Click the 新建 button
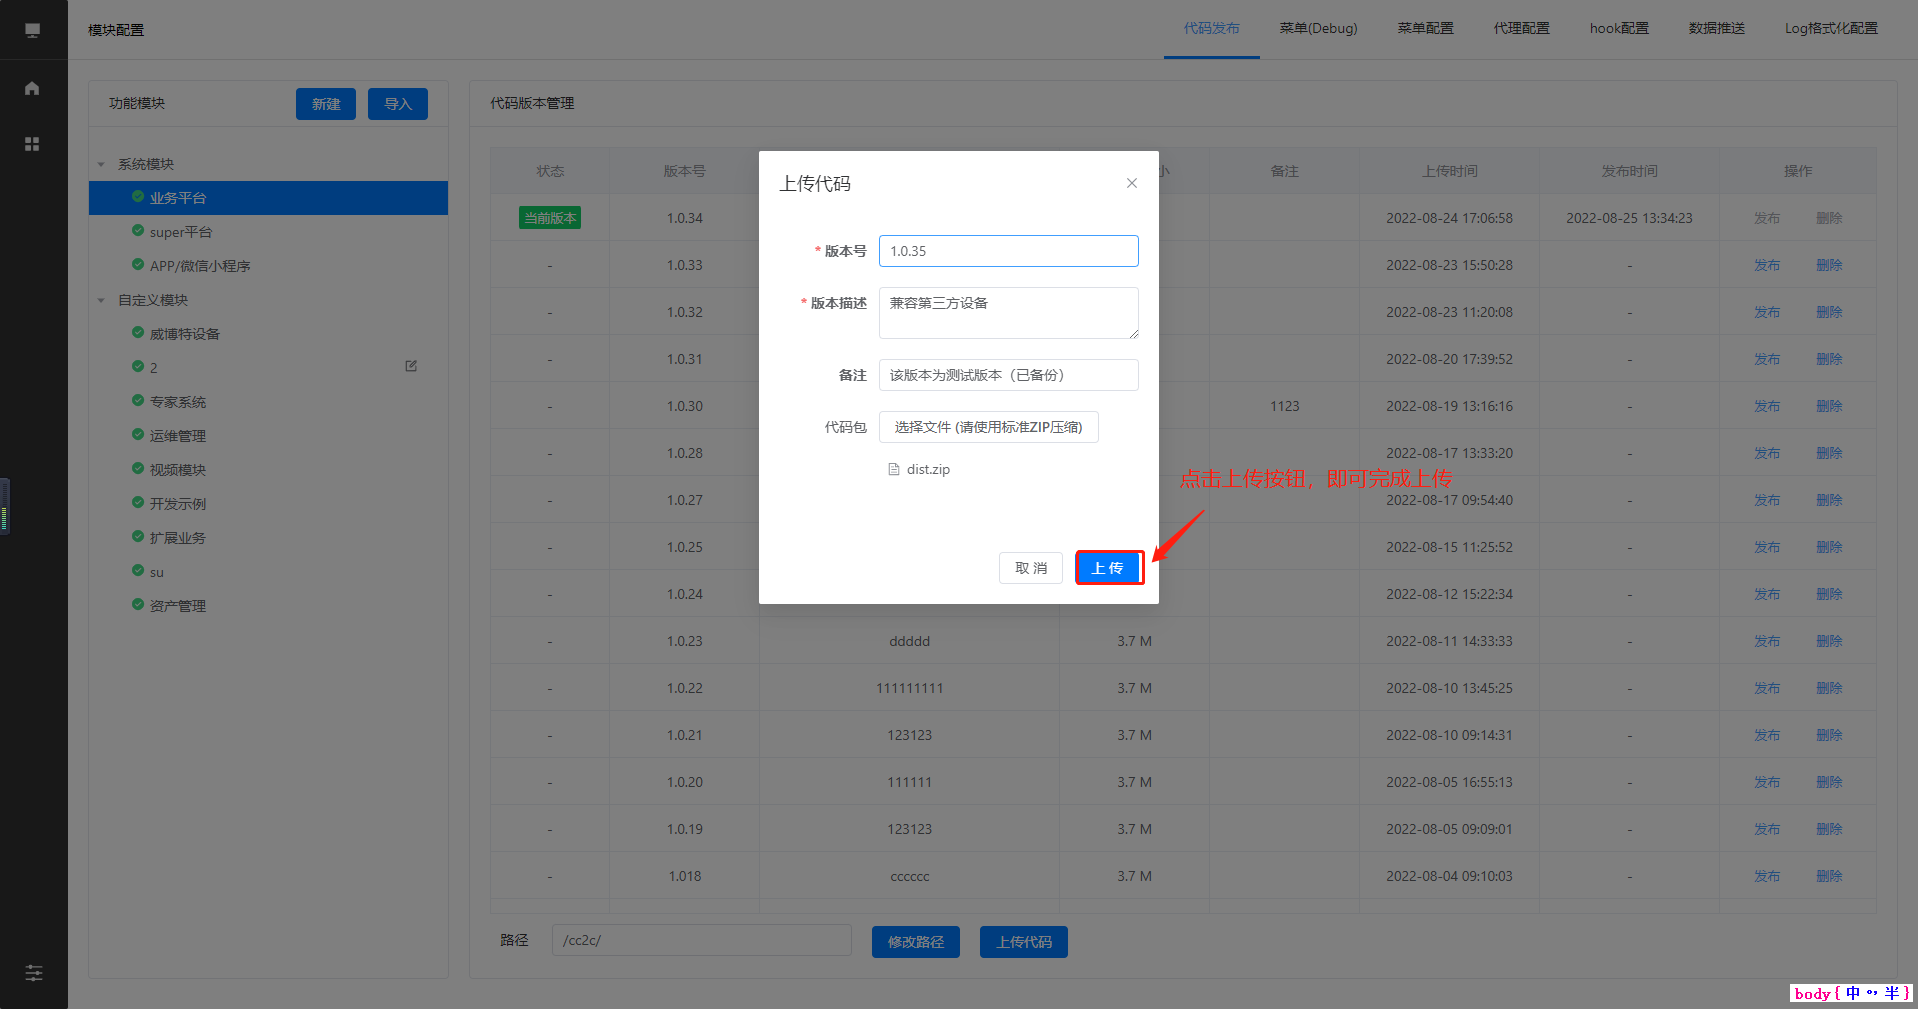 click(x=326, y=104)
